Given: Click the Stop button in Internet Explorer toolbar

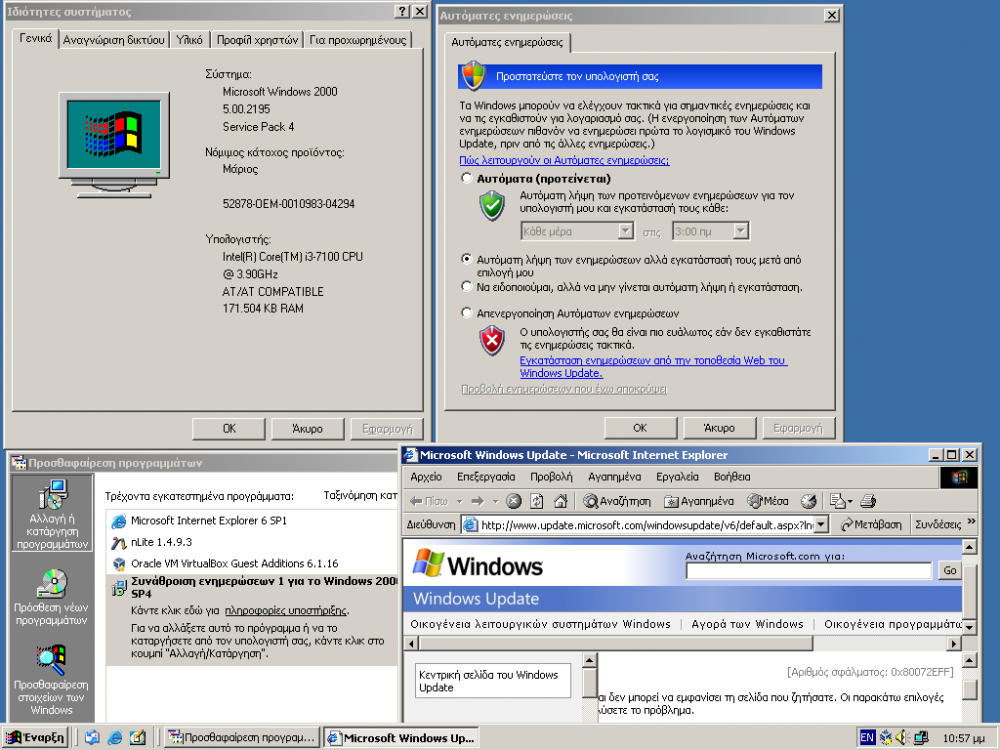Looking at the screenshot, I should (x=513, y=501).
